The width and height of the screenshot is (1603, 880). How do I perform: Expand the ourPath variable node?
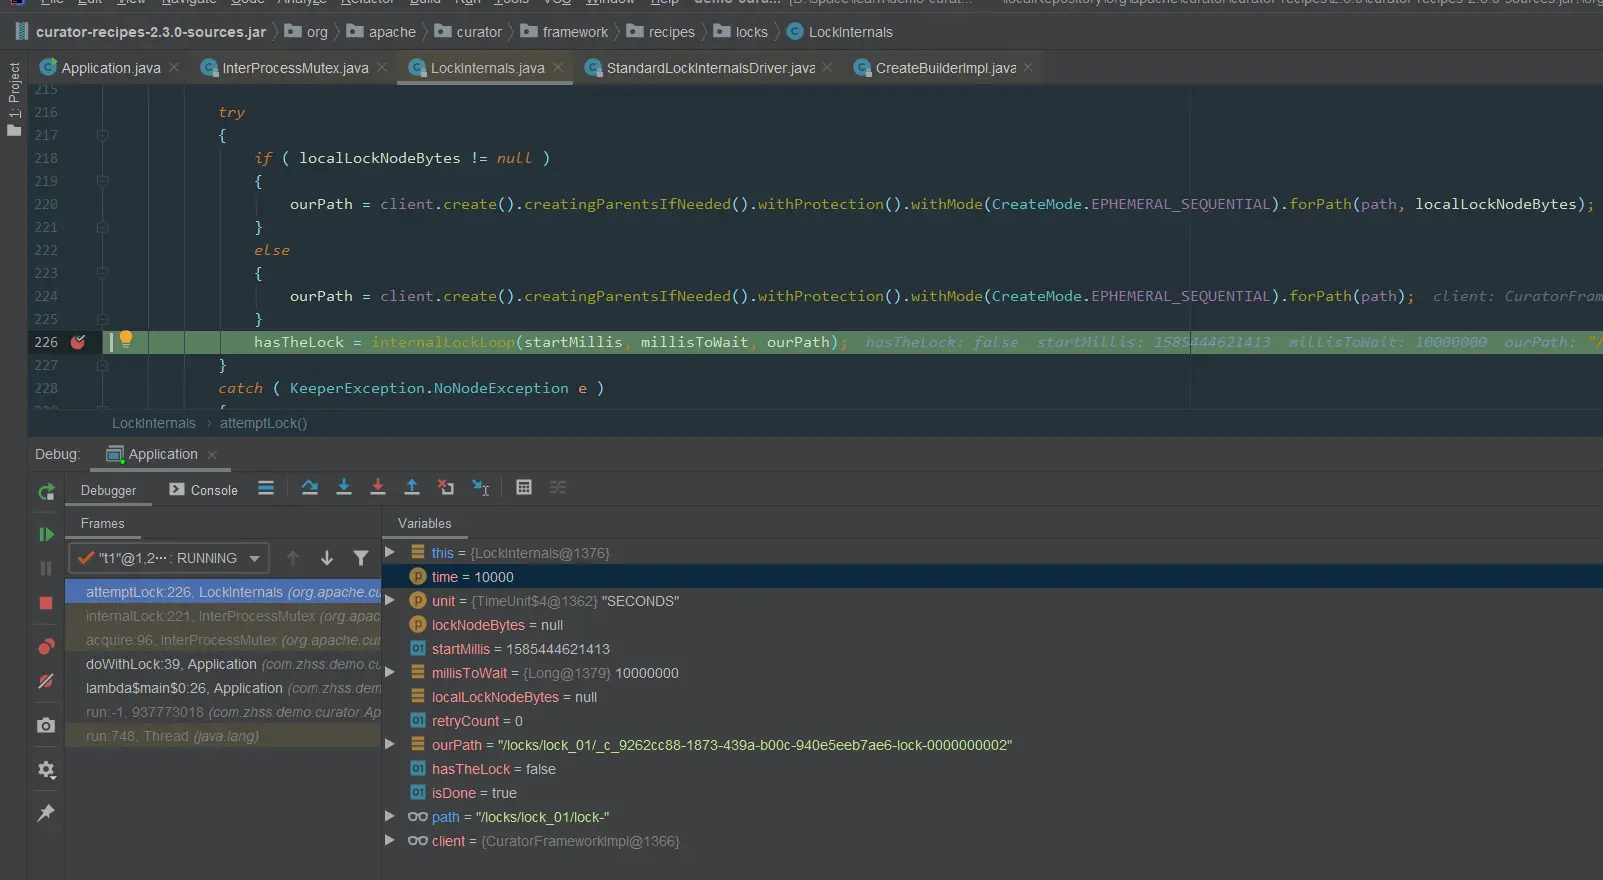point(390,745)
